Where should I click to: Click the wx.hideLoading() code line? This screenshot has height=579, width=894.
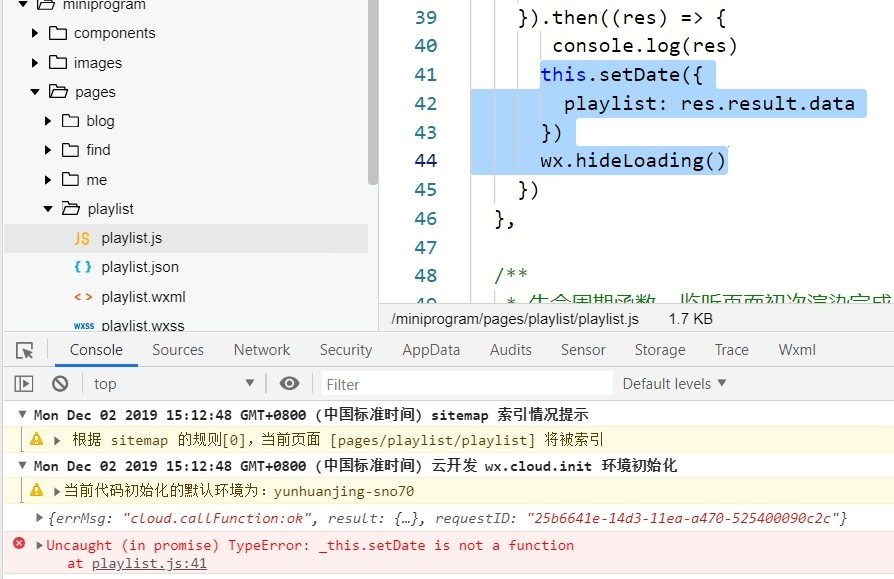click(633, 161)
